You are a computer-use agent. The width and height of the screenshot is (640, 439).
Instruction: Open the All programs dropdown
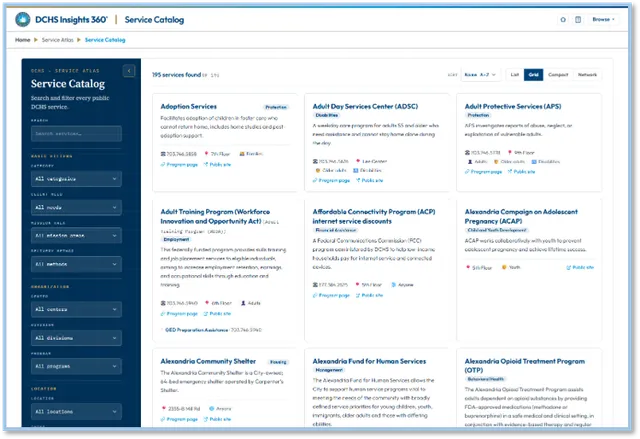76,366
